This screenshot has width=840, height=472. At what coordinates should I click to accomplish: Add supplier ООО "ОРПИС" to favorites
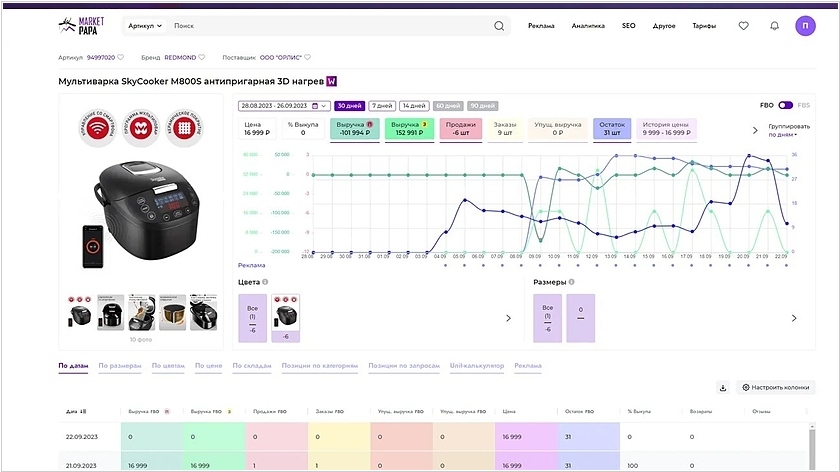click(308, 57)
